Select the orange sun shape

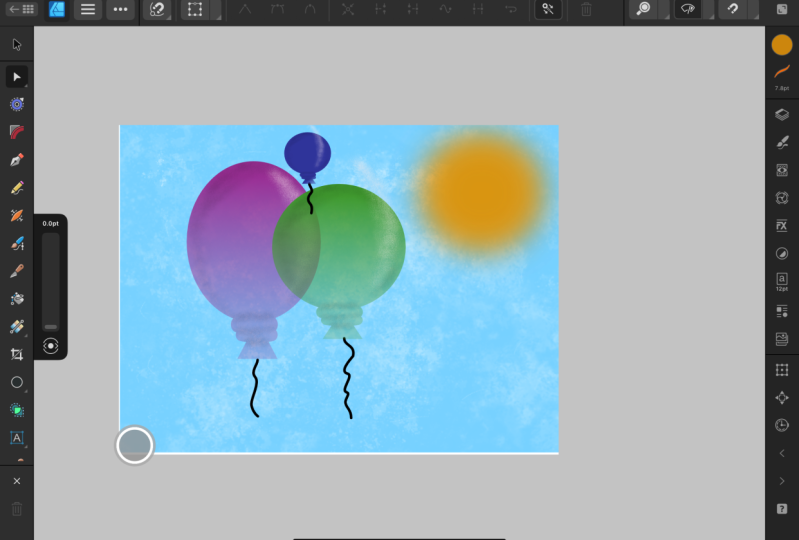[x=481, y=194]
